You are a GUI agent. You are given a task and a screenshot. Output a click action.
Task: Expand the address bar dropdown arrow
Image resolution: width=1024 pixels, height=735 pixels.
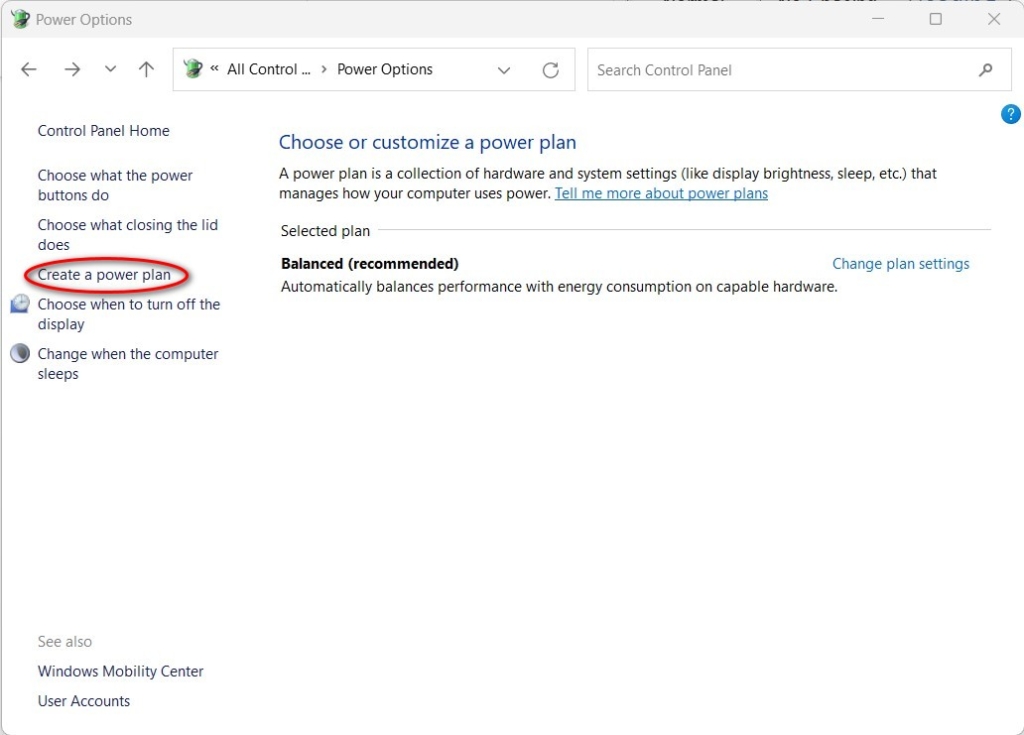(x=504, y=69)
